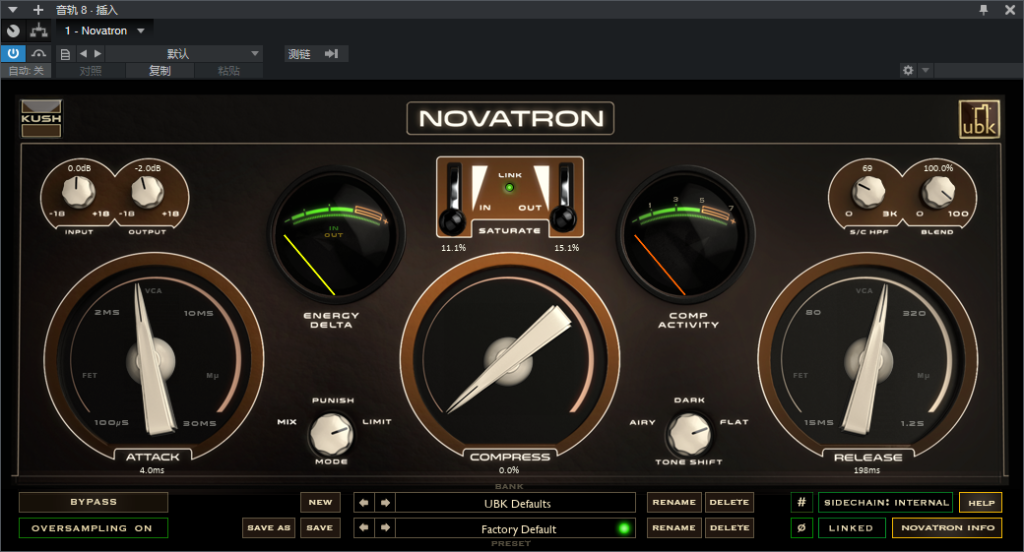
Task: Click the preset DELETE button
Action: pyautogui.click(x=729, y=528)
